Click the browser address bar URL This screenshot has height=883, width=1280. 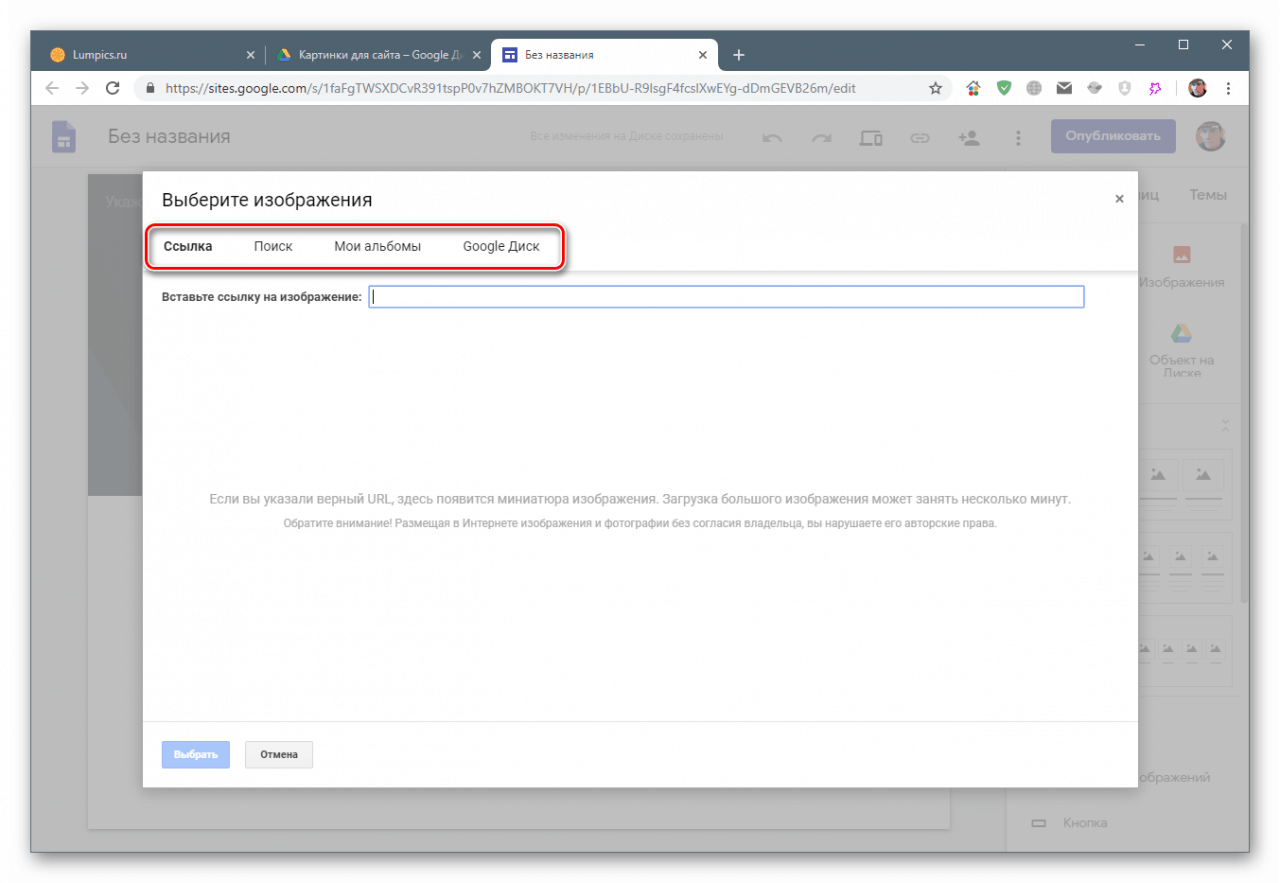[x=510, y=88]
